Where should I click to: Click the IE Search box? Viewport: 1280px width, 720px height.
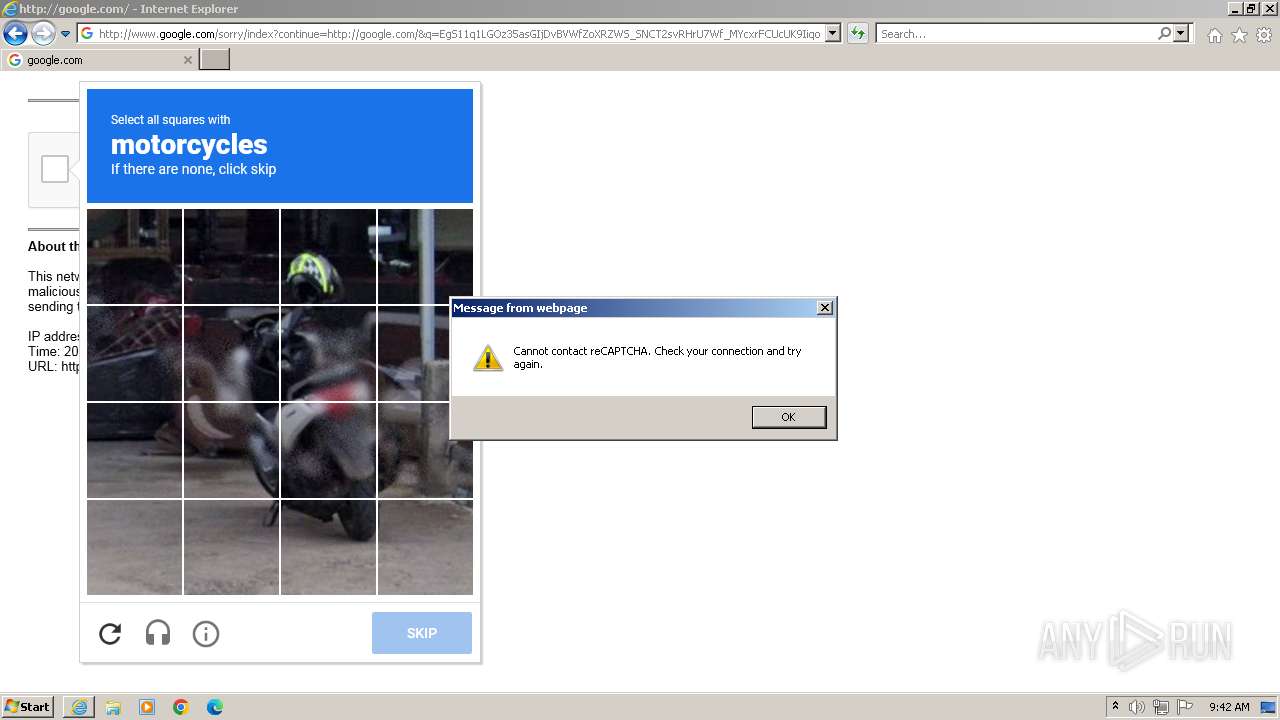1016,34
